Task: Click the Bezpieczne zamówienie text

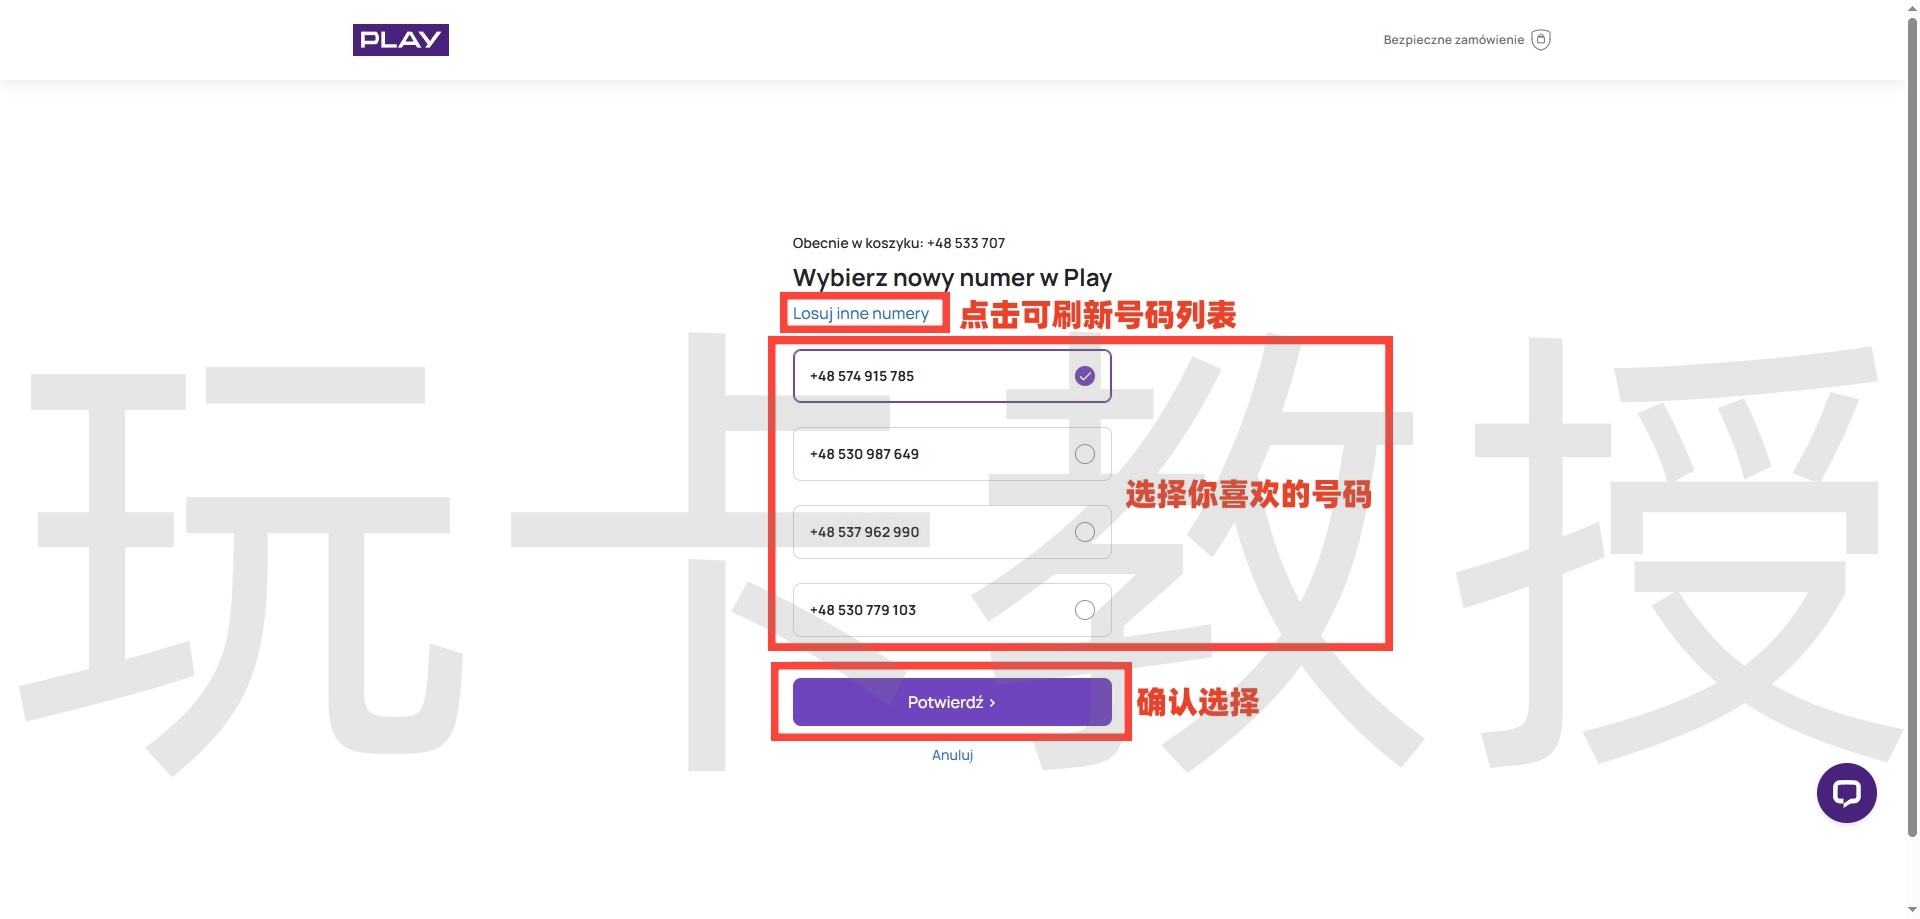Action: (1453, 40)
